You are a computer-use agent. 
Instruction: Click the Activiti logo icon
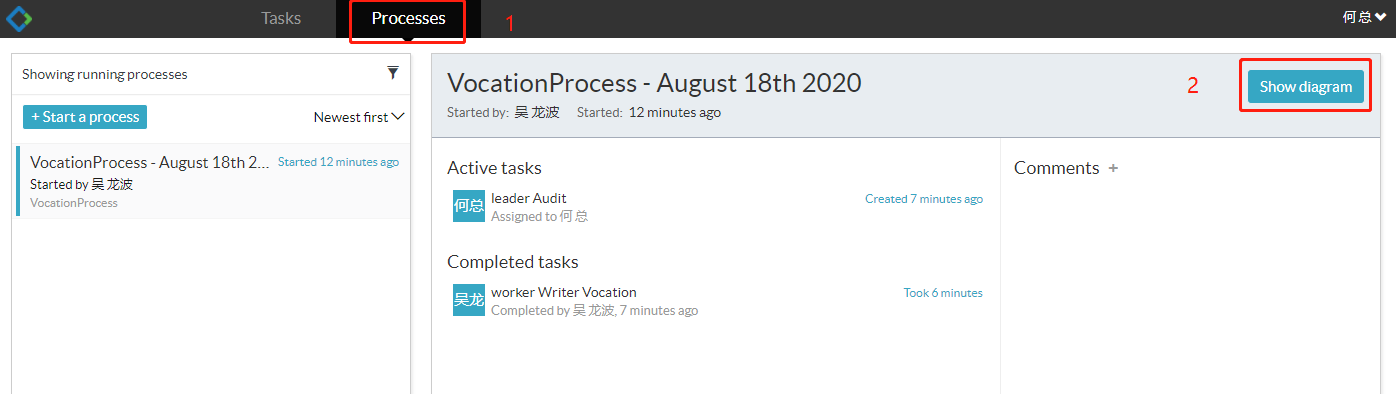coord(19,18)
